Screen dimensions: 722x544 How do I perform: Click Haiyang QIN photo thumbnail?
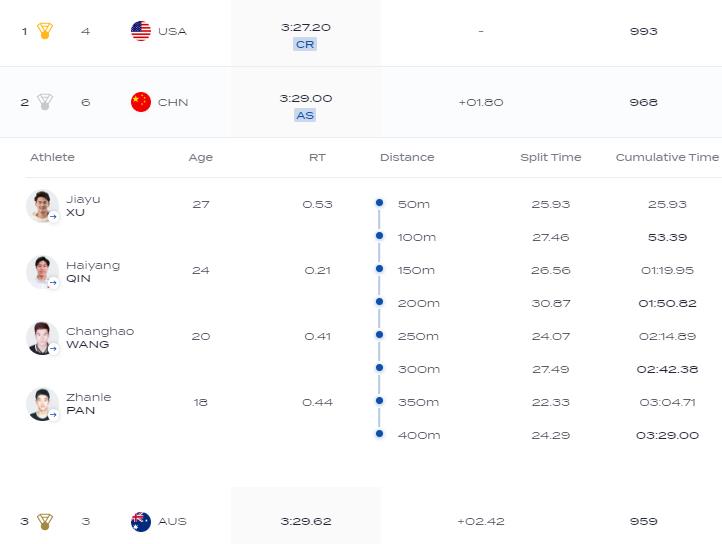click(42, 272)
